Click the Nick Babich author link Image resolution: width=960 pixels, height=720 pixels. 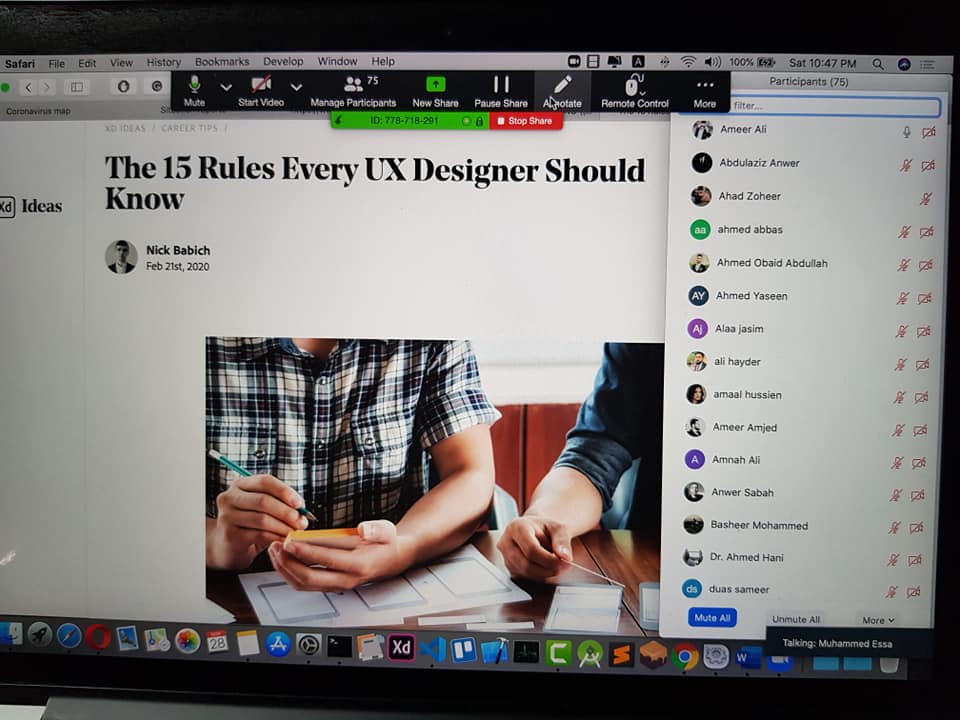pos(178,250)
